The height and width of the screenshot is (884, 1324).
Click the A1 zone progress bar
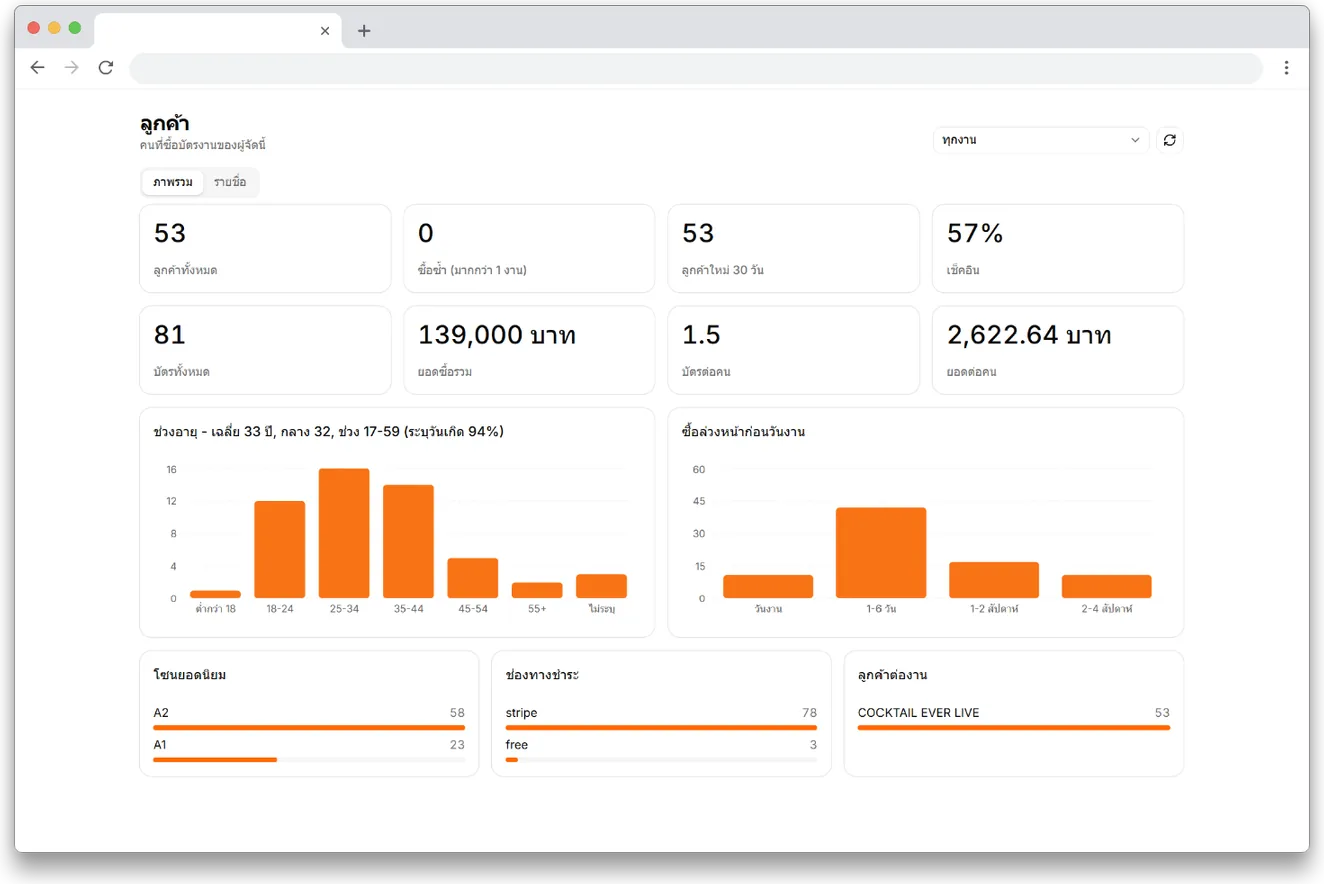pos(309,760)
